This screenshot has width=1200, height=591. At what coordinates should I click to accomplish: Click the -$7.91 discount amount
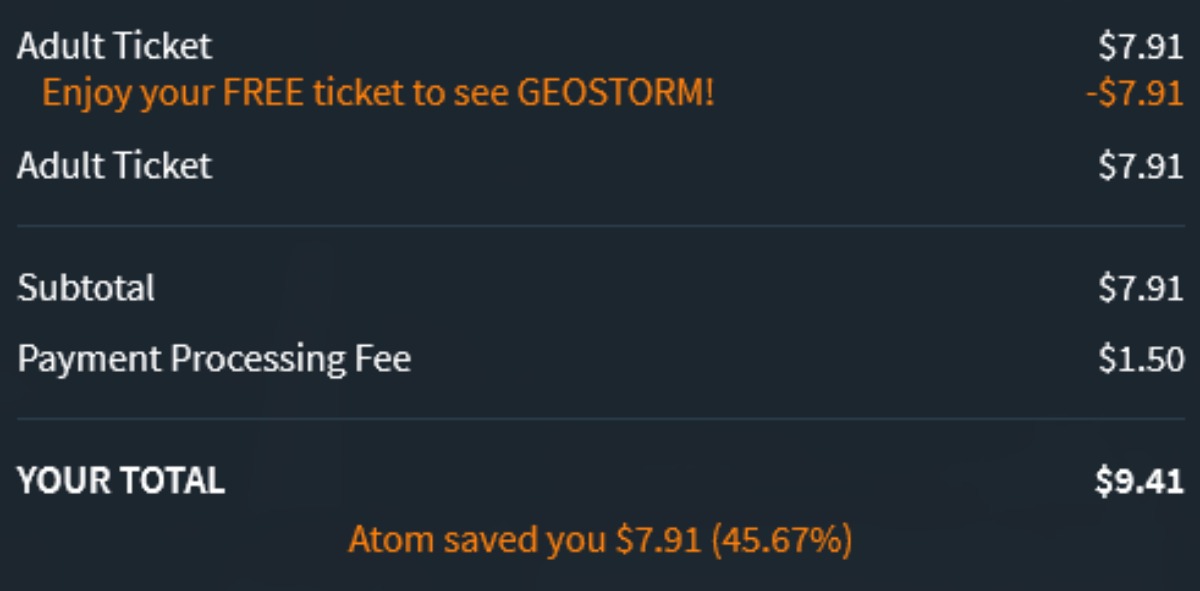[1134, 94]
